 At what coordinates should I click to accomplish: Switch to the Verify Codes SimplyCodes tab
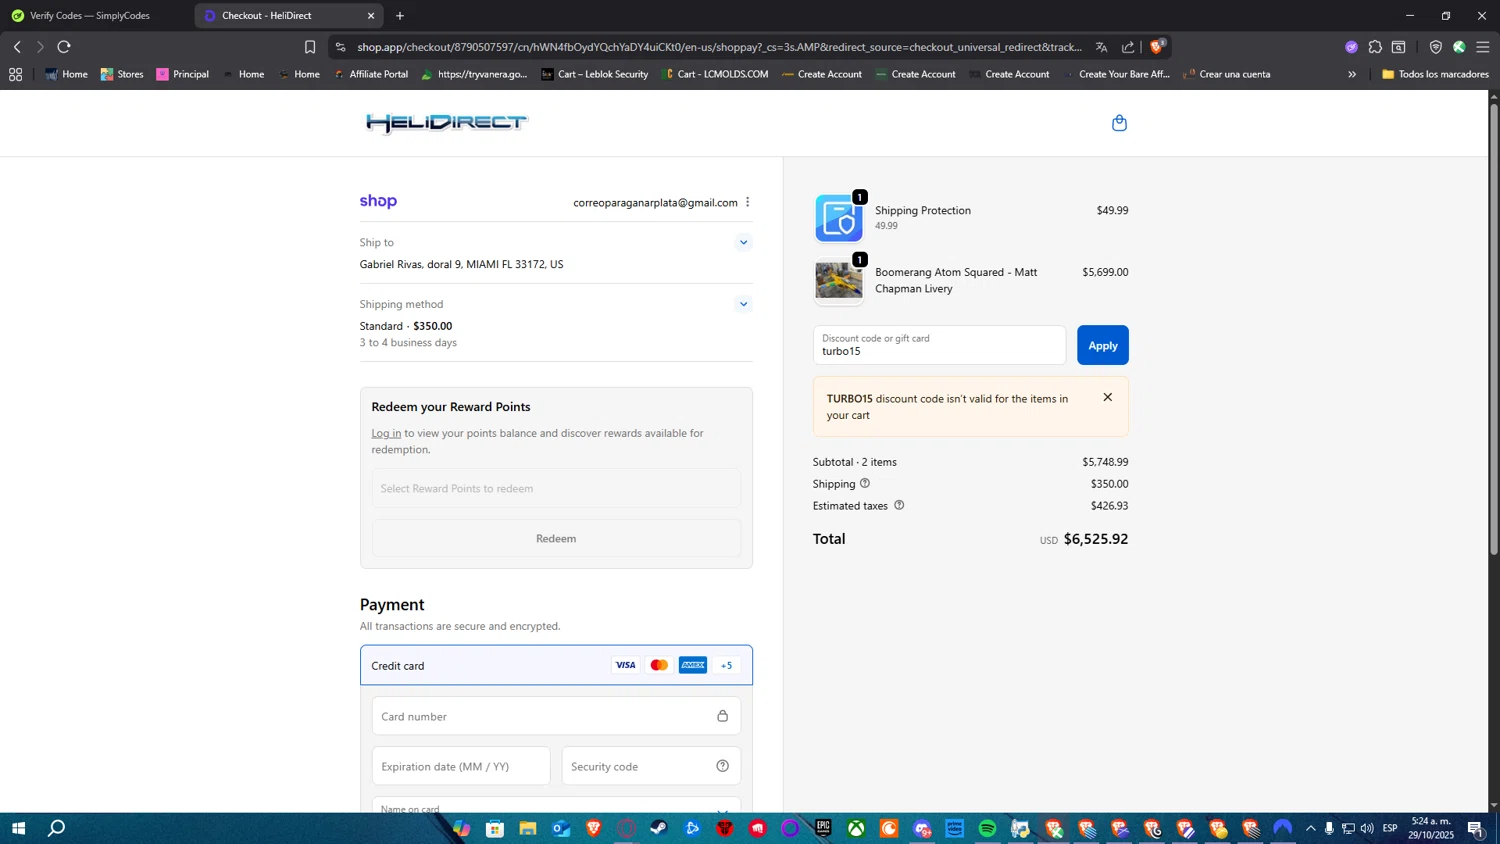click(x=90, y=15)
